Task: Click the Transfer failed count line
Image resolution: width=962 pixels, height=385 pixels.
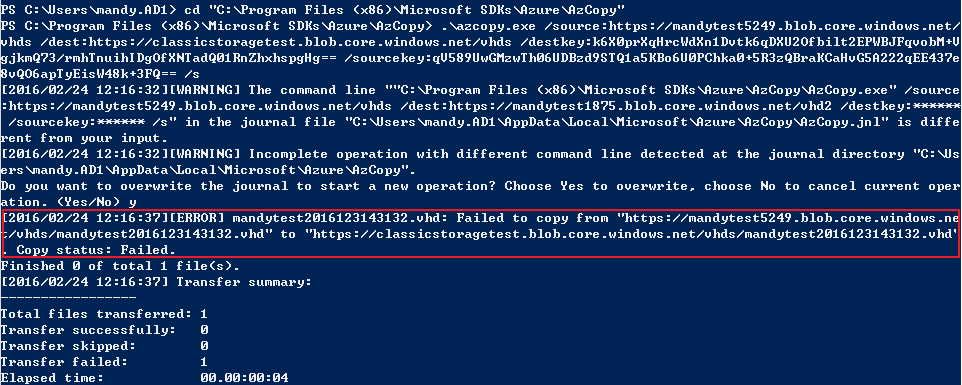Action: (104, 362)
